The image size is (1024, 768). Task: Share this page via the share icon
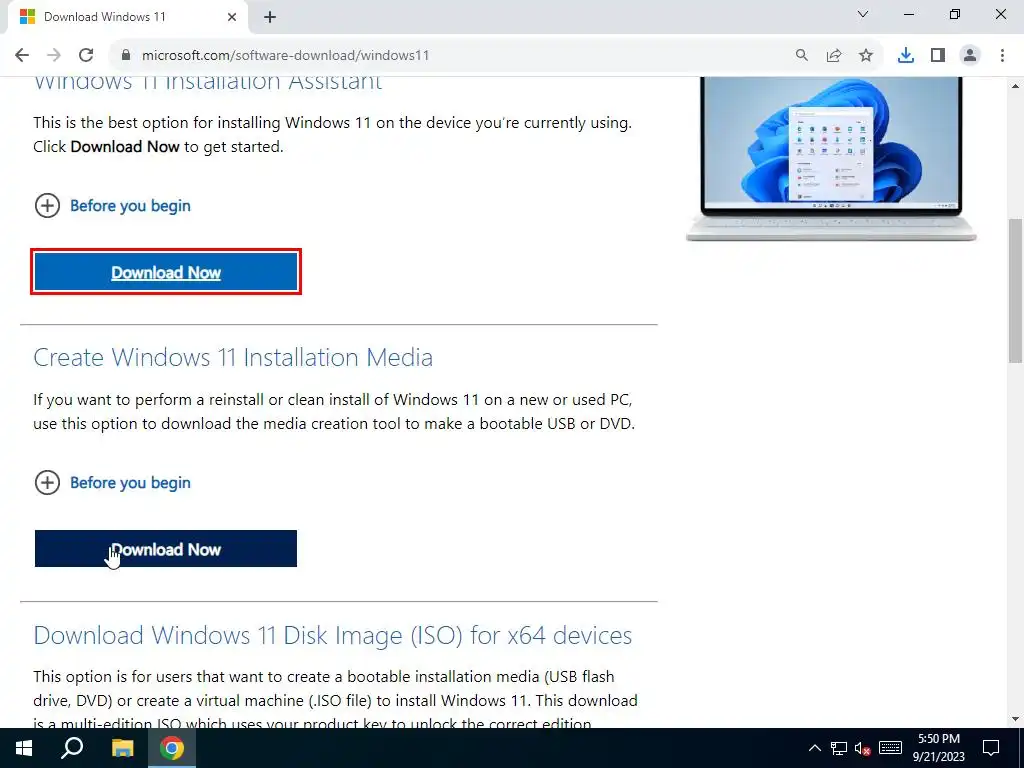click(x=834, y=56)
